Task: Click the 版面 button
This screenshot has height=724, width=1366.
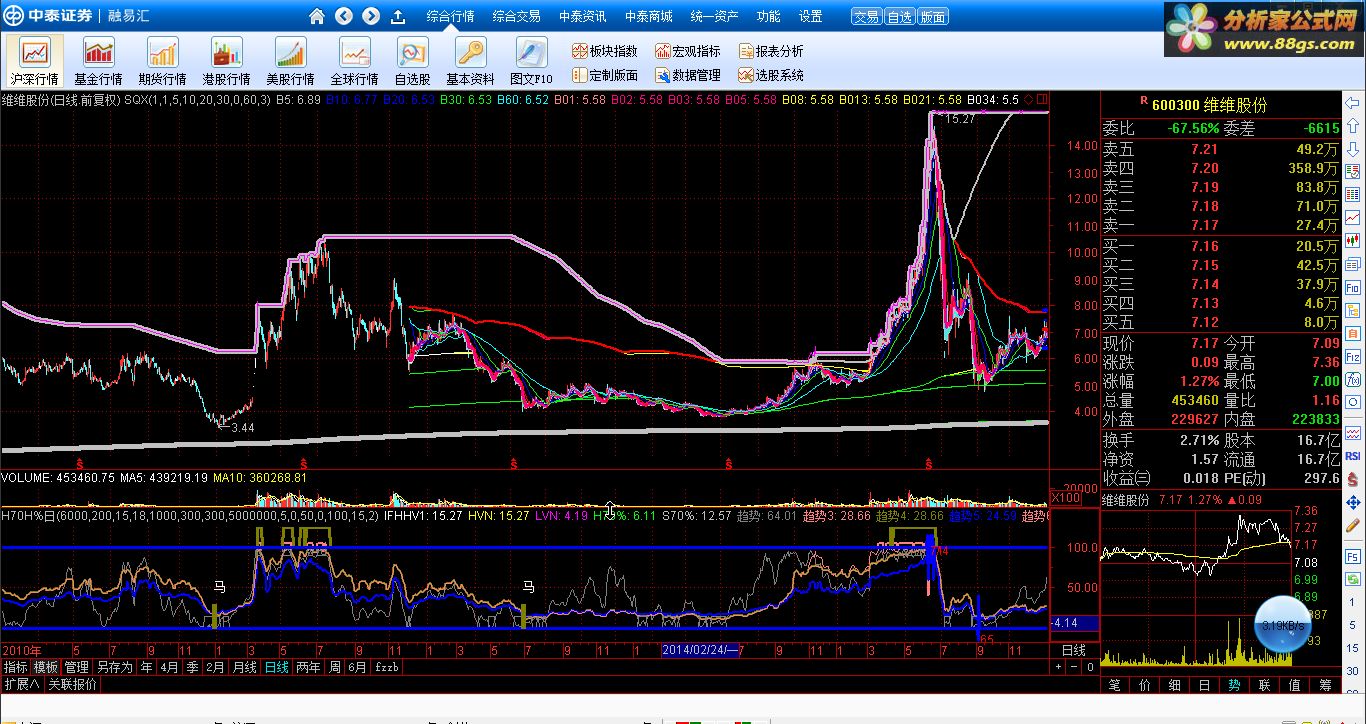Action: [x=933, y=17]
